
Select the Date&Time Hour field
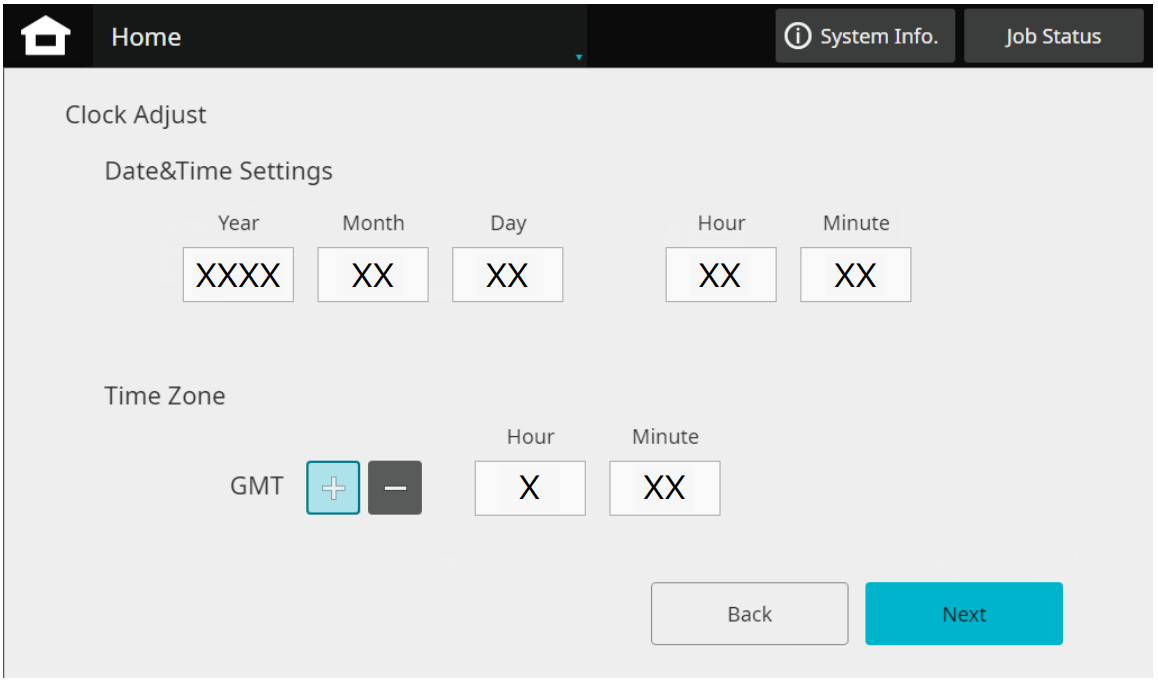pyautogui.click(x=721, y=275)
